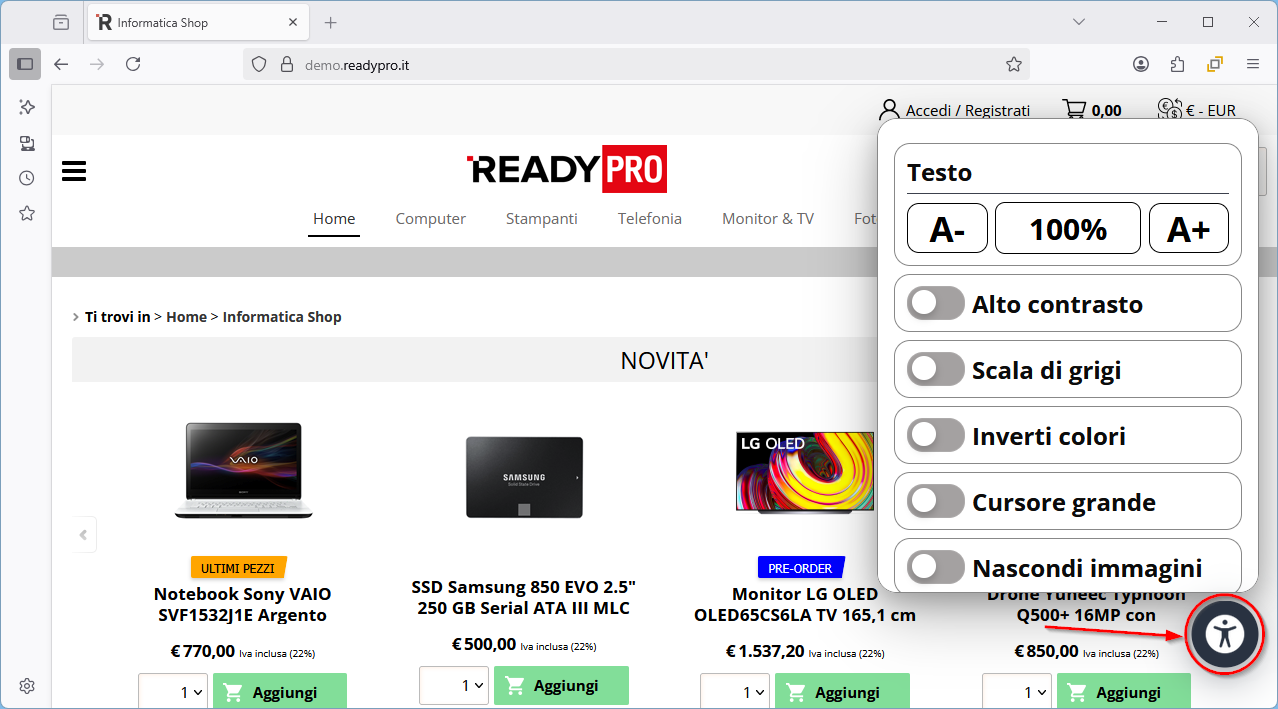Screen dimensions: 1278x709
Task: Open the € - EUR currency selector
Action: coord(1197,111)
